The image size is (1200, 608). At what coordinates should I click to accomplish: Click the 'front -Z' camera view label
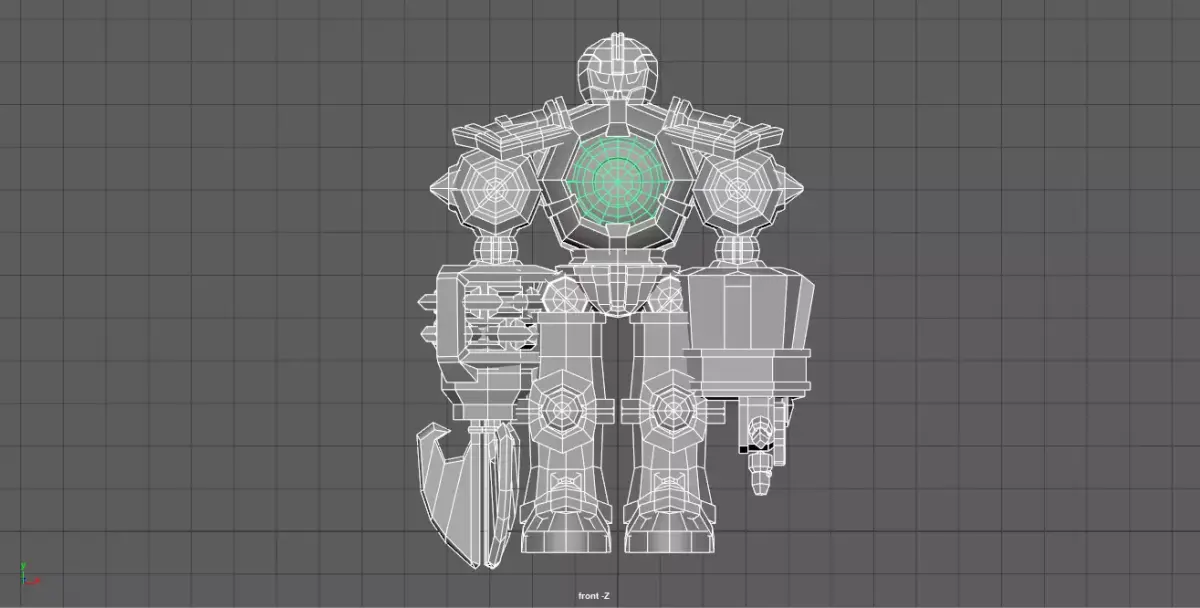(593, 597)
